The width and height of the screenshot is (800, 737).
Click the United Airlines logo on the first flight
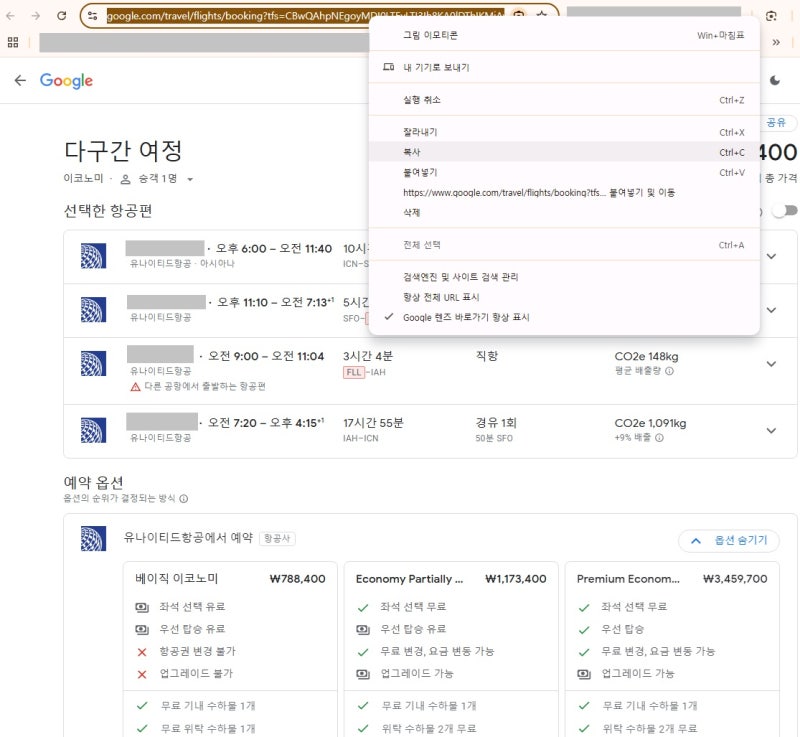(95, 257)
